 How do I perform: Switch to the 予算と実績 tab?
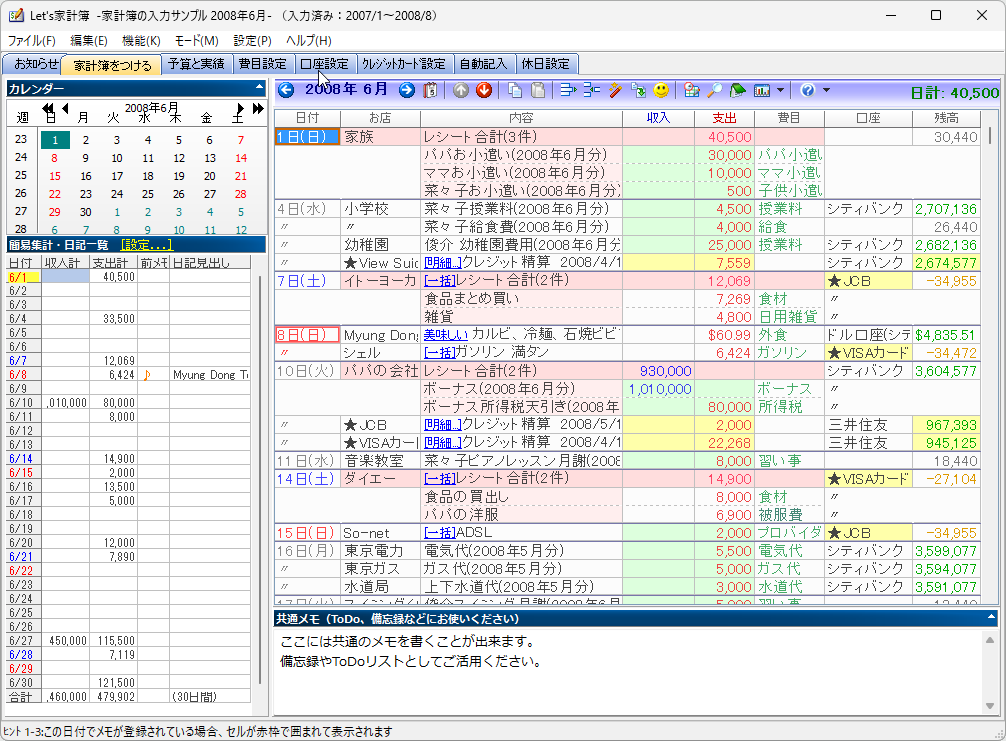point(199,62)
